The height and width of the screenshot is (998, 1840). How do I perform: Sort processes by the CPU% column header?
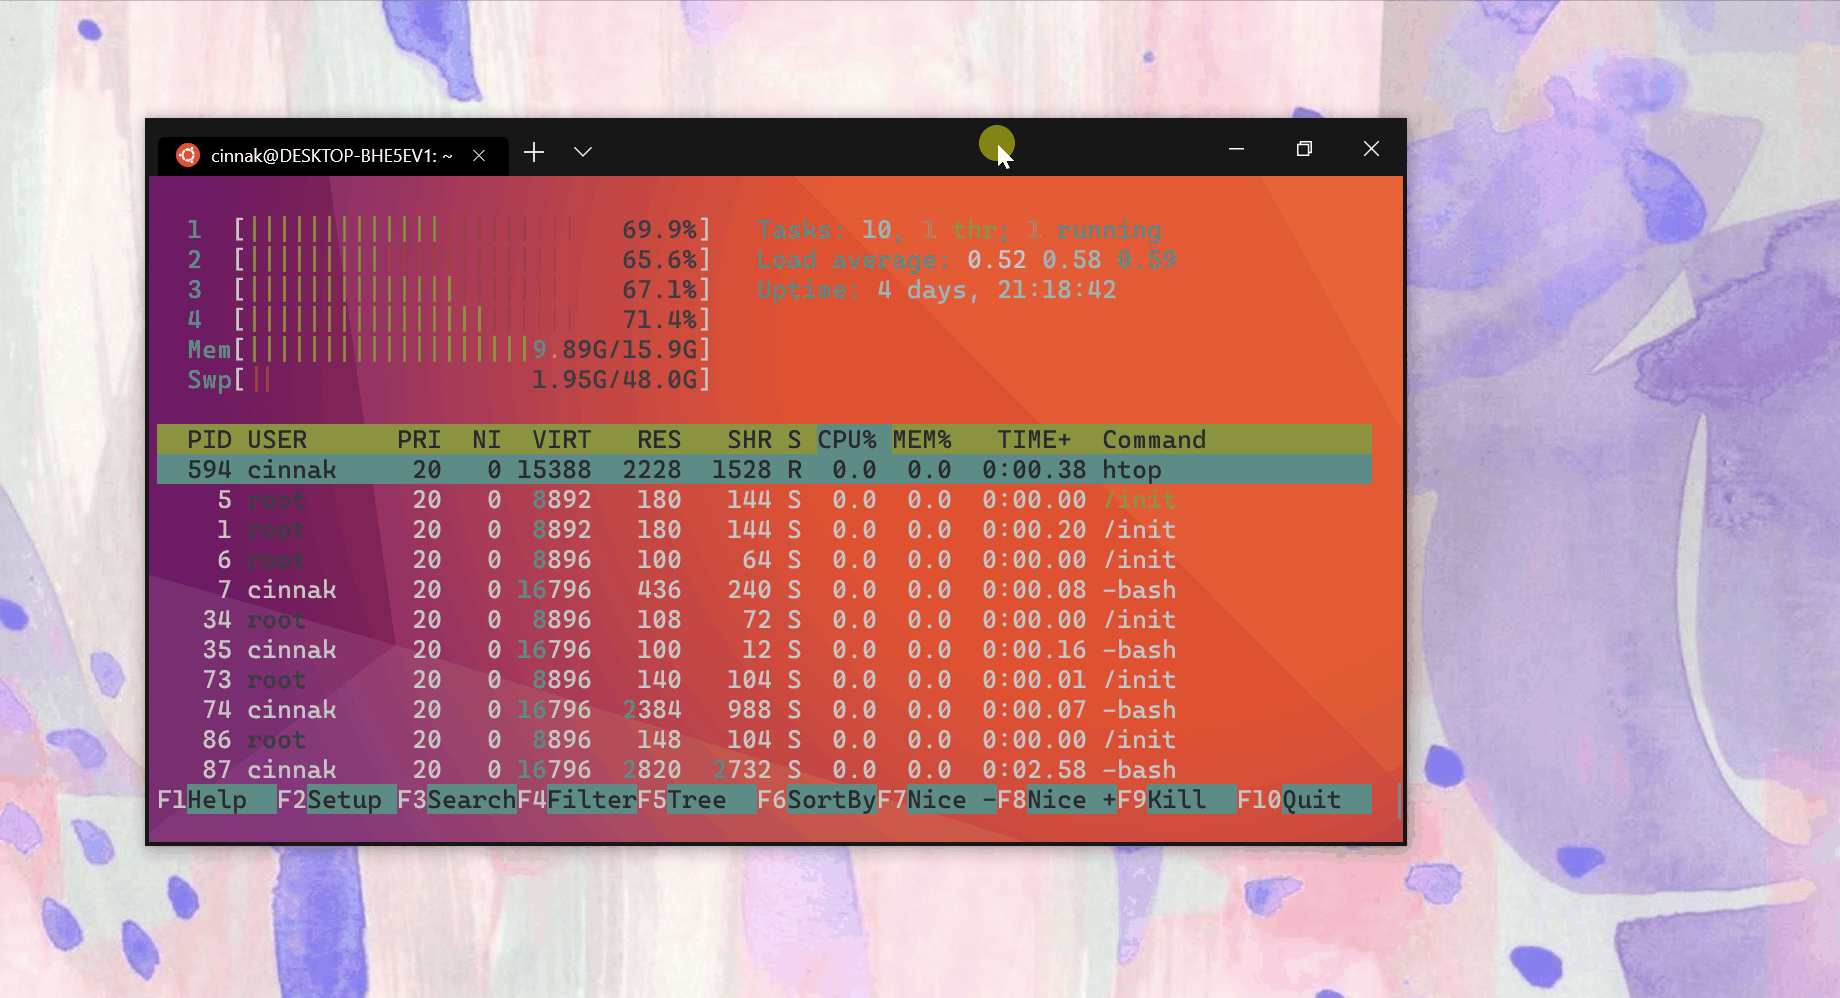tap(851, 439)
